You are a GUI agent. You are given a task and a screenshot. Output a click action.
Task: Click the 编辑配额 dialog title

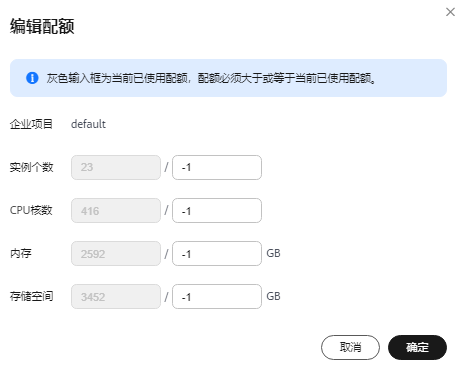pos(42,26)
